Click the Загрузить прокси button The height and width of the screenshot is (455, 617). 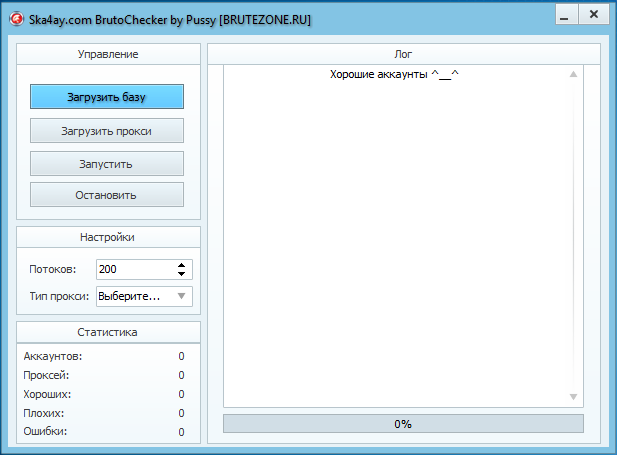point(107,131)
